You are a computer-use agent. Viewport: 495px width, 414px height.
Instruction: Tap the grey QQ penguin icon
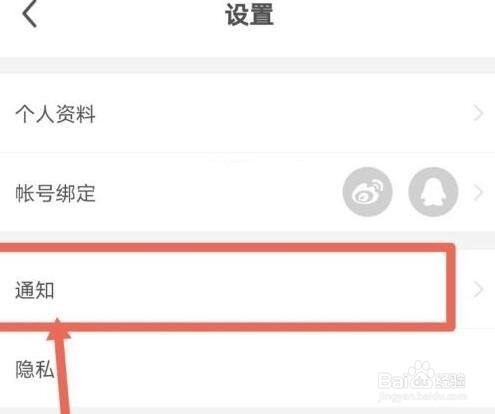[433, 192]
